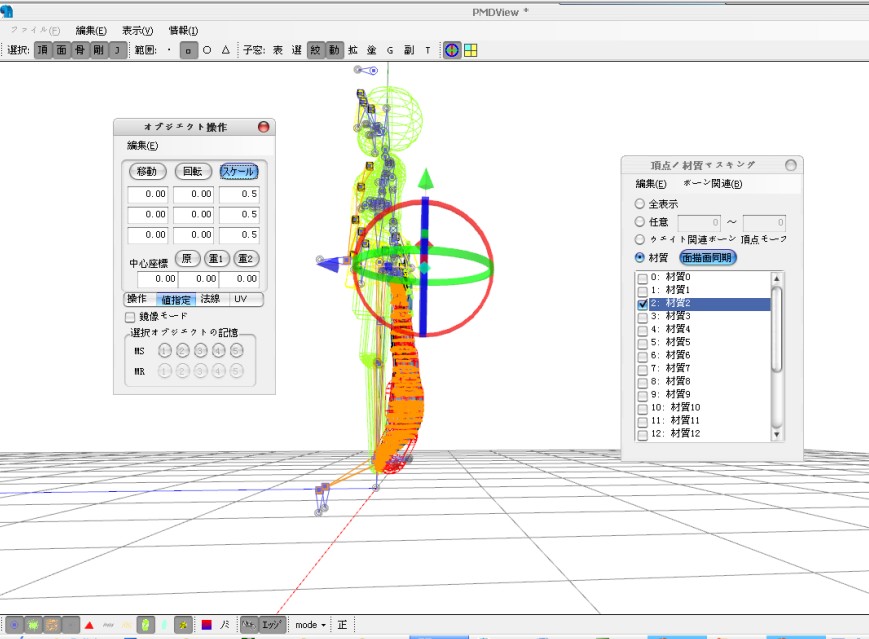Viewport: 869px width, 639px height.
Task: Select the square range-selection shape
Action: click(x=188, y=50)
